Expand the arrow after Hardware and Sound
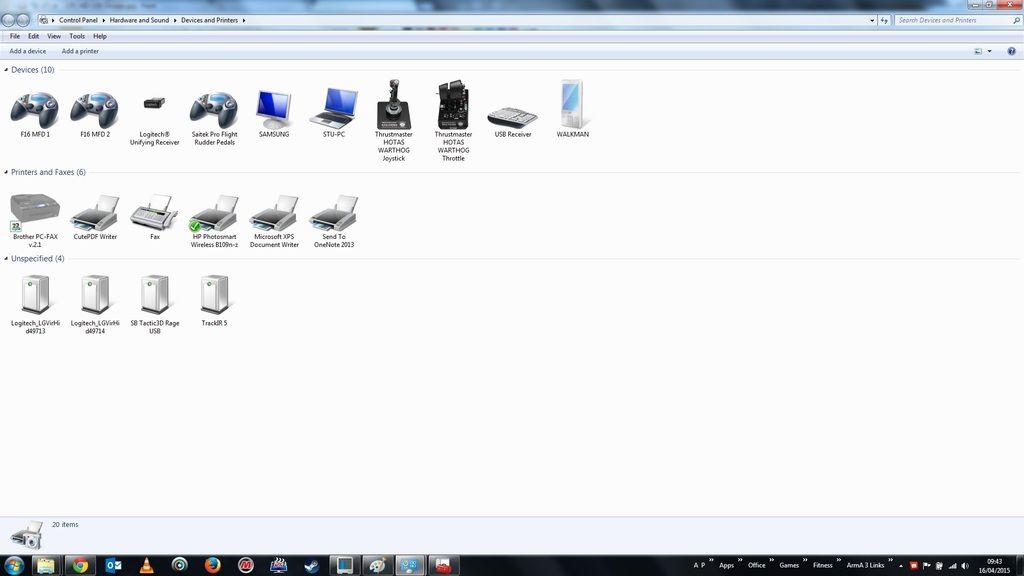This screenshot has width=1024, height=576. [175, 20]
